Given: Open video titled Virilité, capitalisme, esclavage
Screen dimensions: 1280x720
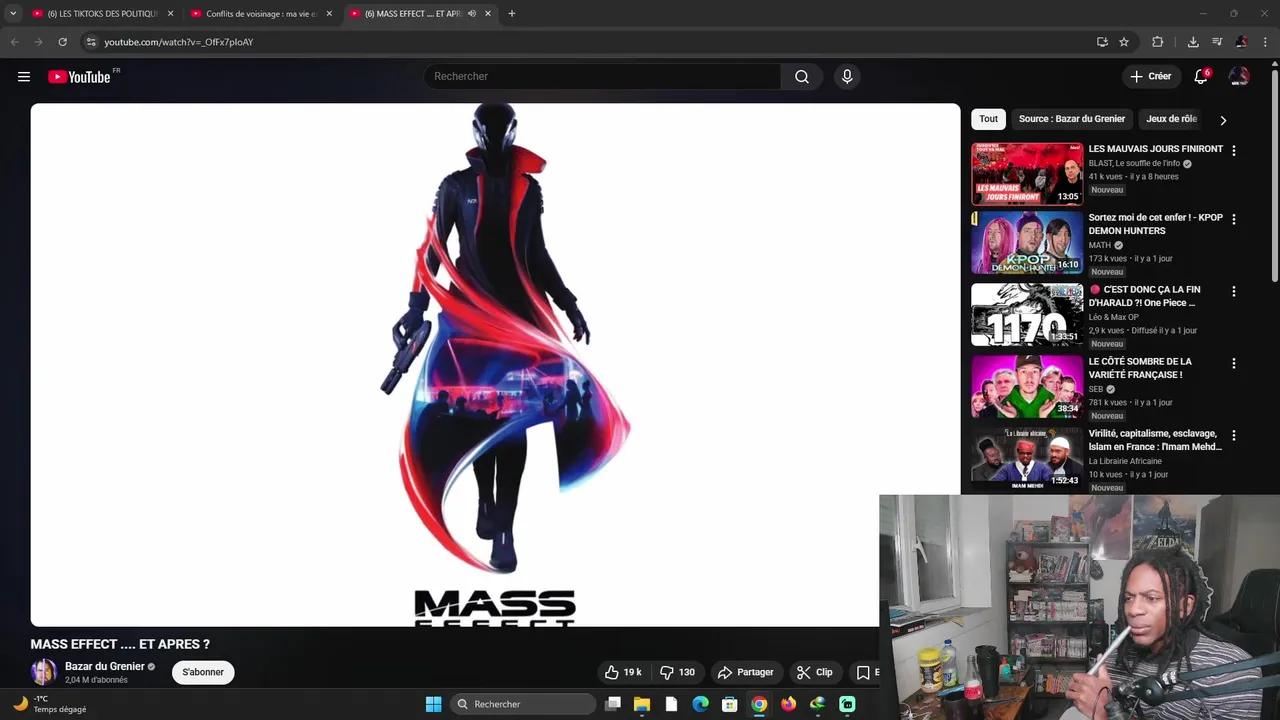Looking at the screenshot, I should coord(1156,440).
